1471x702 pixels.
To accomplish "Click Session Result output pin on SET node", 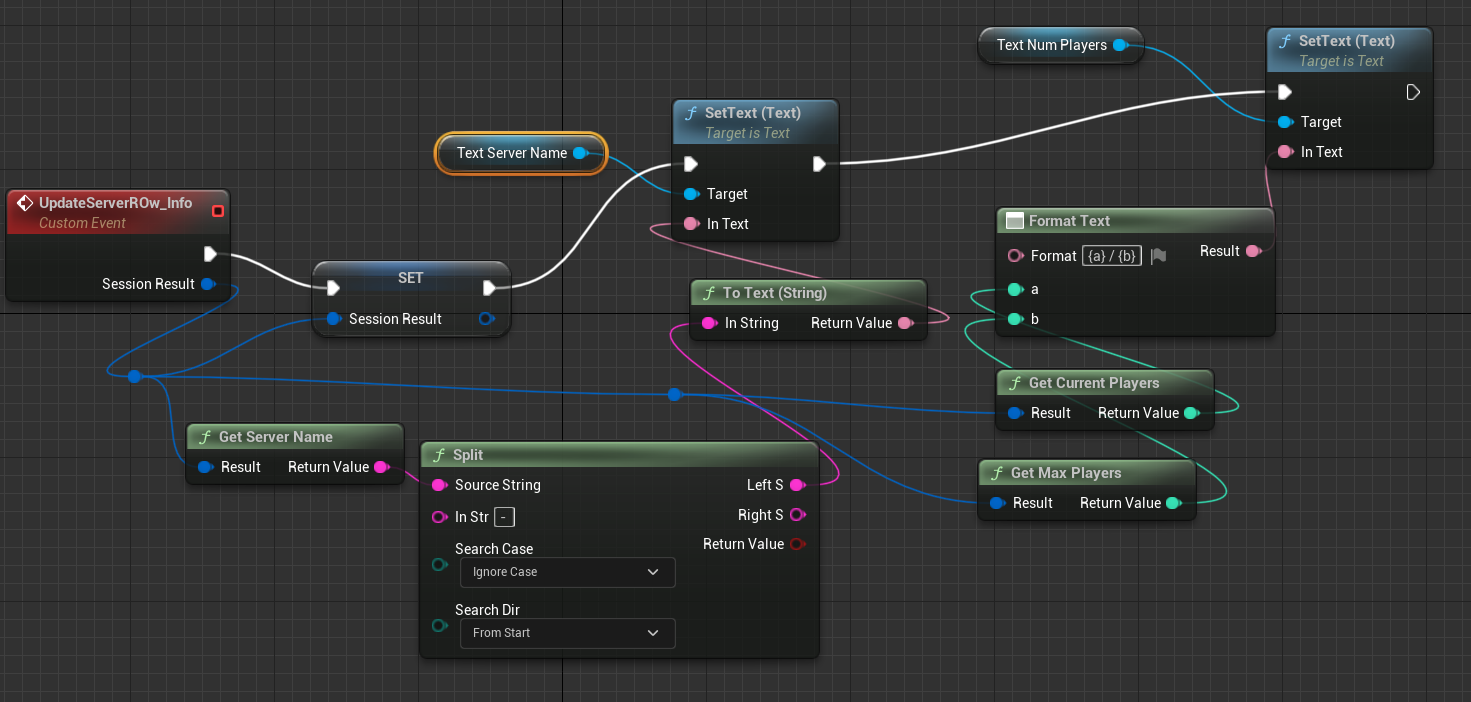I will [486, 319].
